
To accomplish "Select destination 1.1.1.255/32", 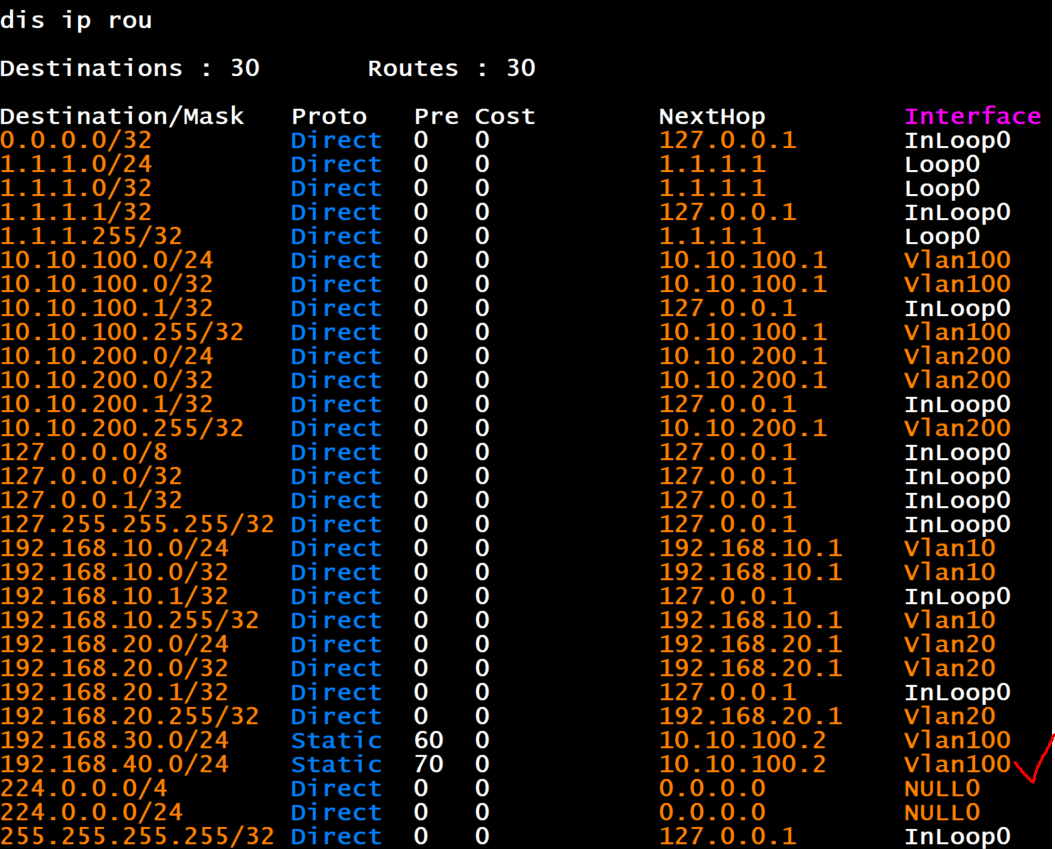I will click(x=92, y=236).
